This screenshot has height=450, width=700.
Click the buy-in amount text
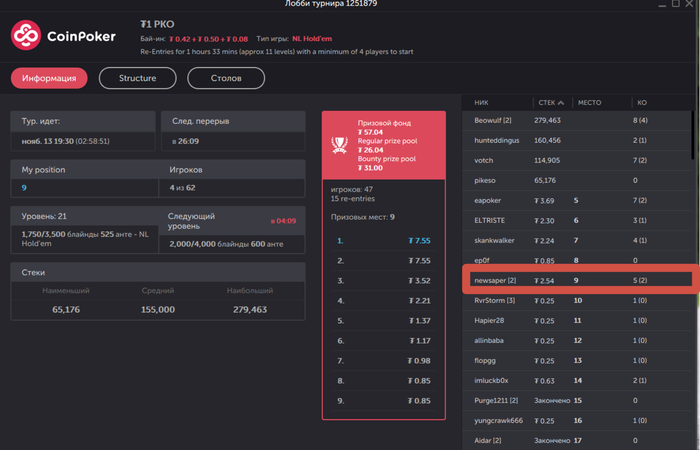[x=208, y=39]
